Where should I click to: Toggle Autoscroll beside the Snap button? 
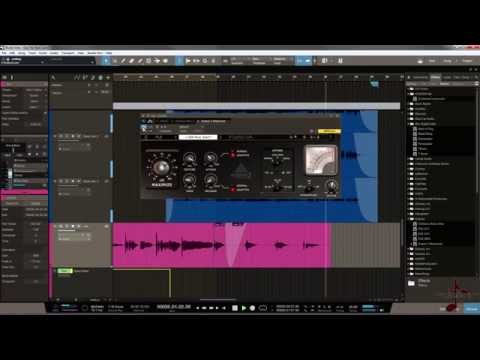tap(307, 61)
